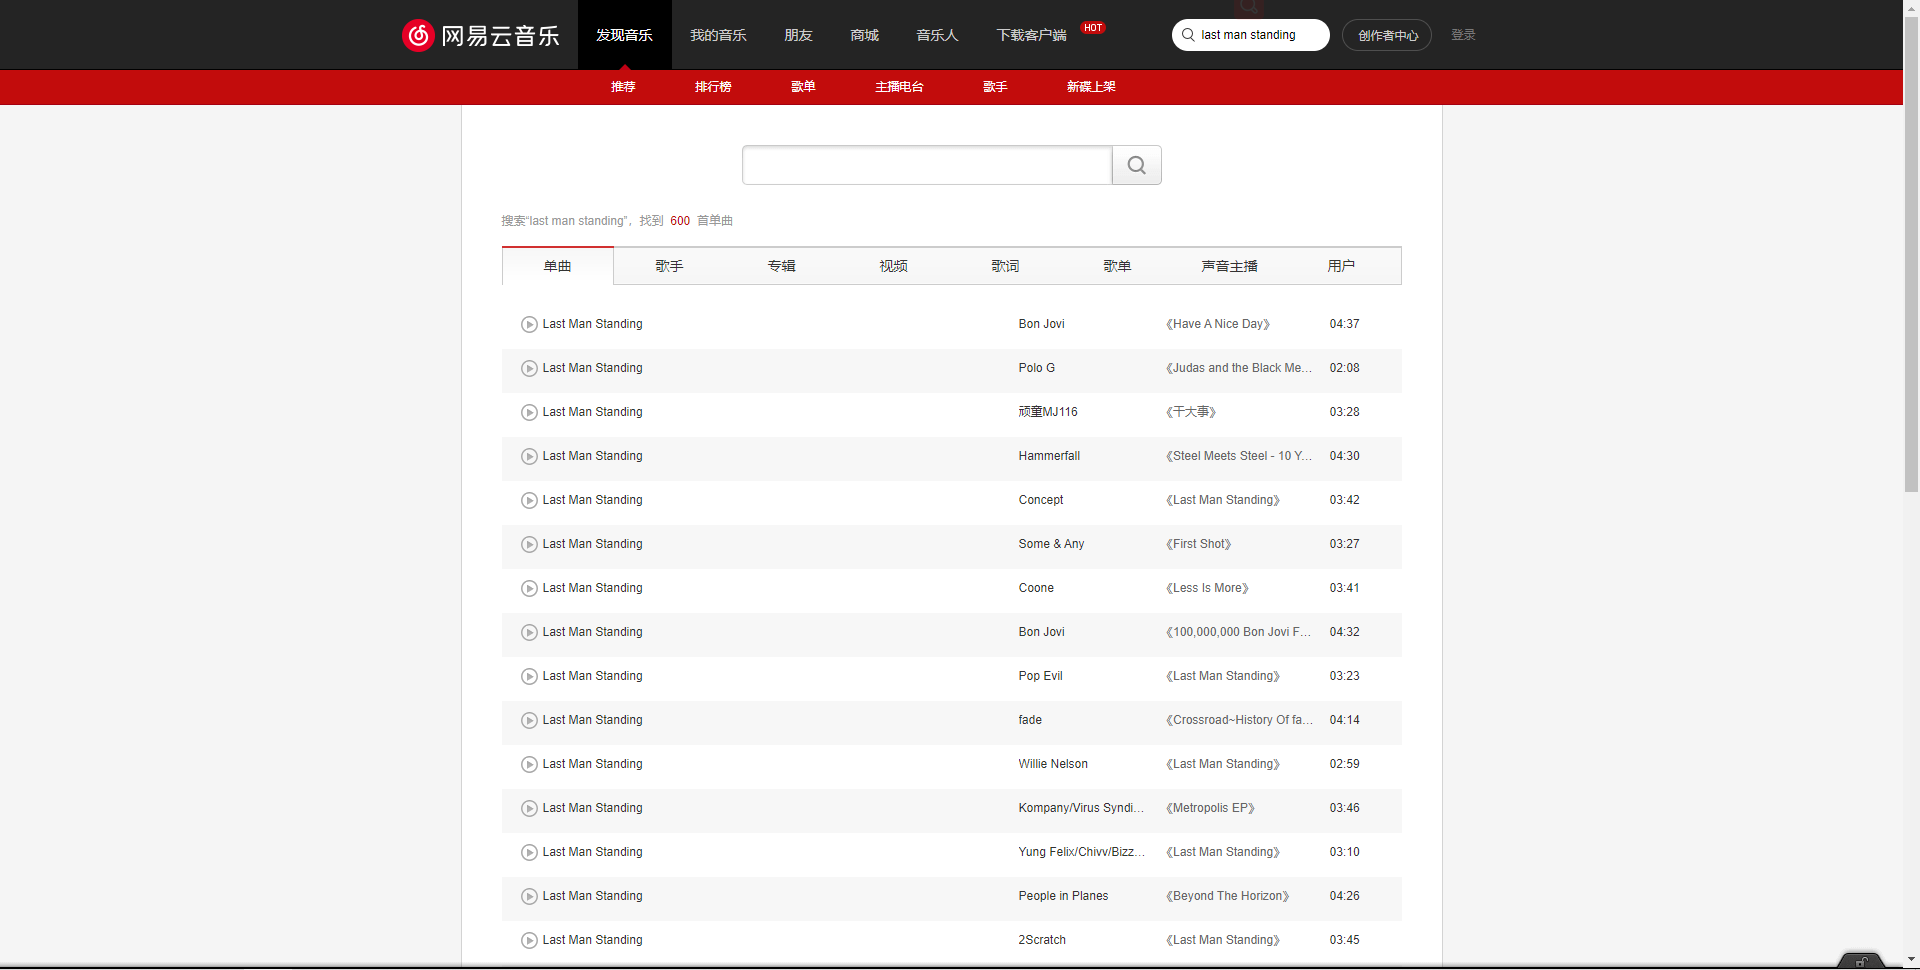Switch to the 专辑 results tab

[x=781, y=266]
